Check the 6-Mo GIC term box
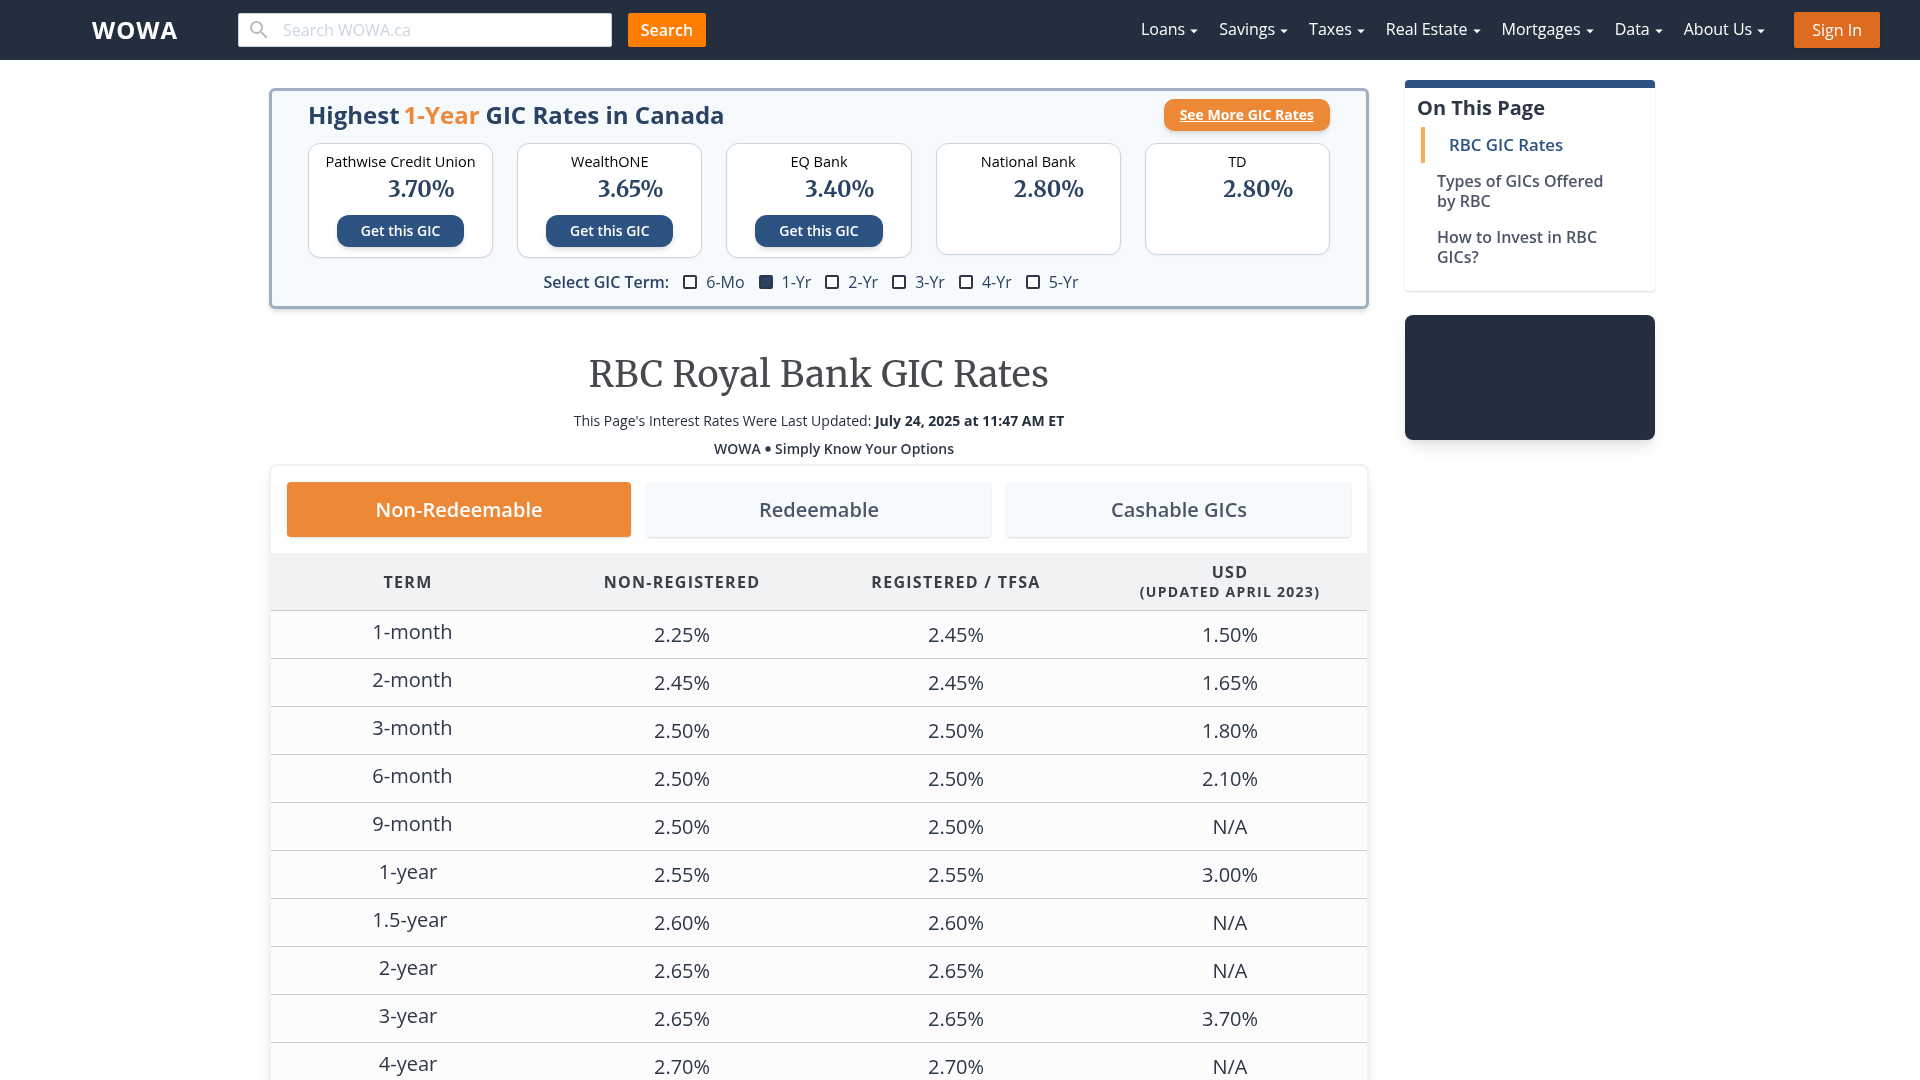This screenshot has height=1080, width=1920. coord(690,282)
